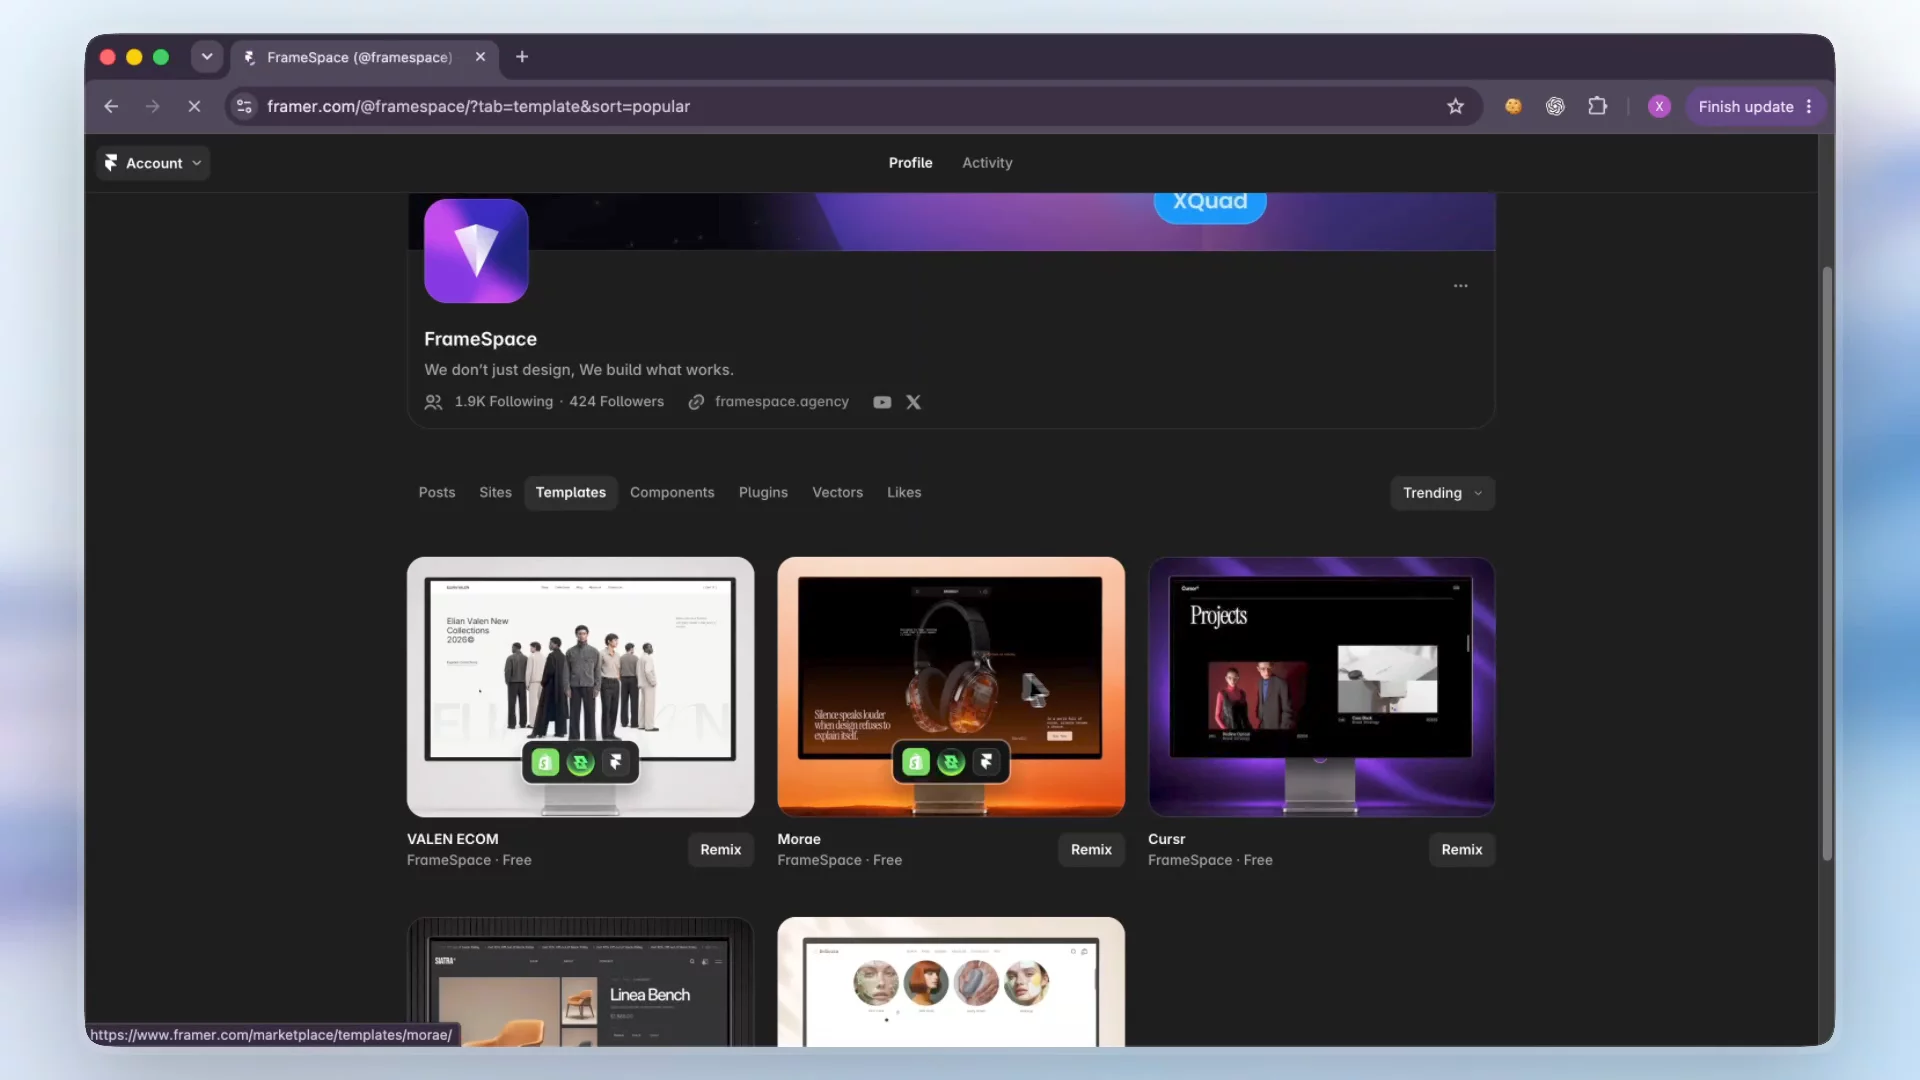The image size is (1920, 1080).
Task: Remix the VALEN ECOM template
Action: (x=720, y=850)
